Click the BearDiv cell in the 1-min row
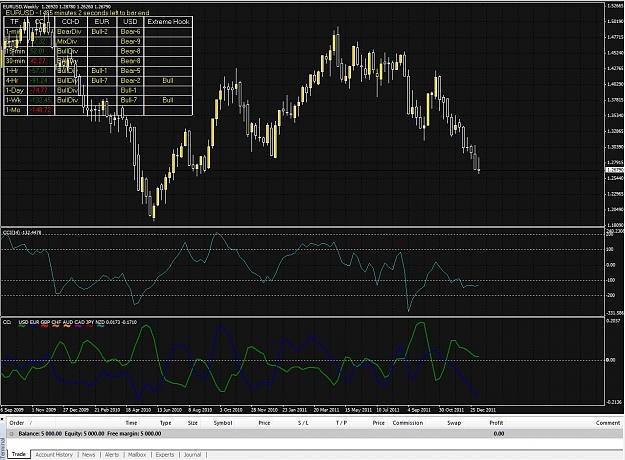The width and height of the screenshot is (625, 460). pyautogui.click(x=69, y=31)
